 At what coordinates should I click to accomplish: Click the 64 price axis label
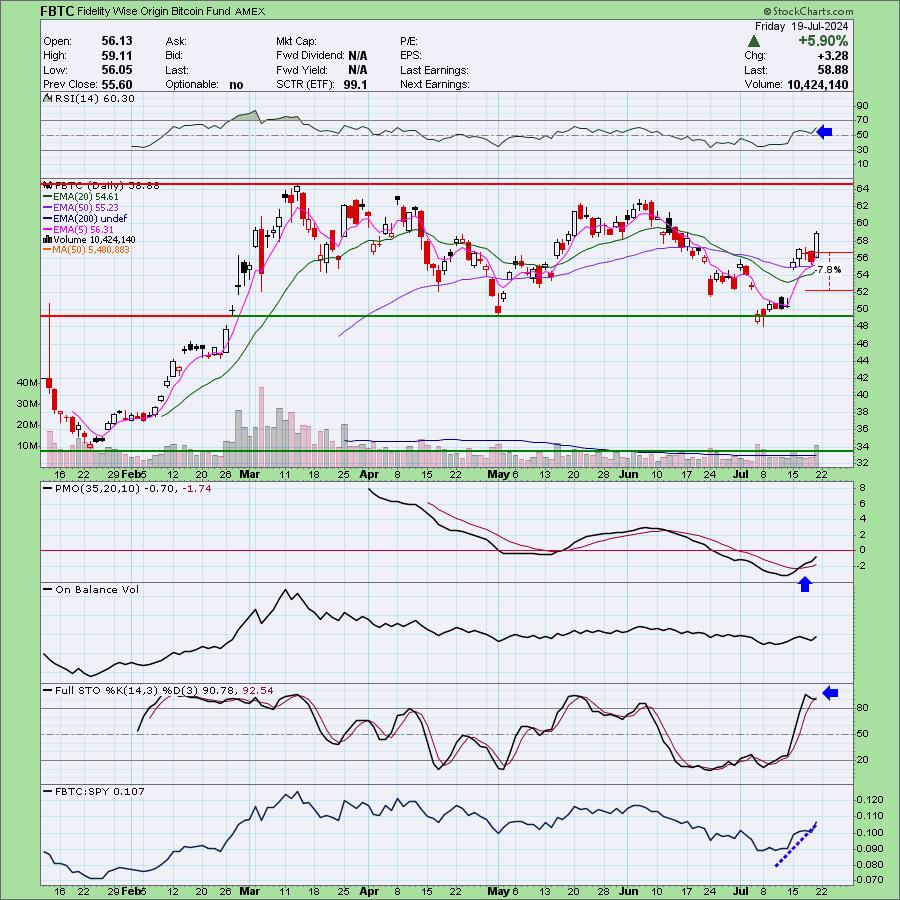[863, 189]
